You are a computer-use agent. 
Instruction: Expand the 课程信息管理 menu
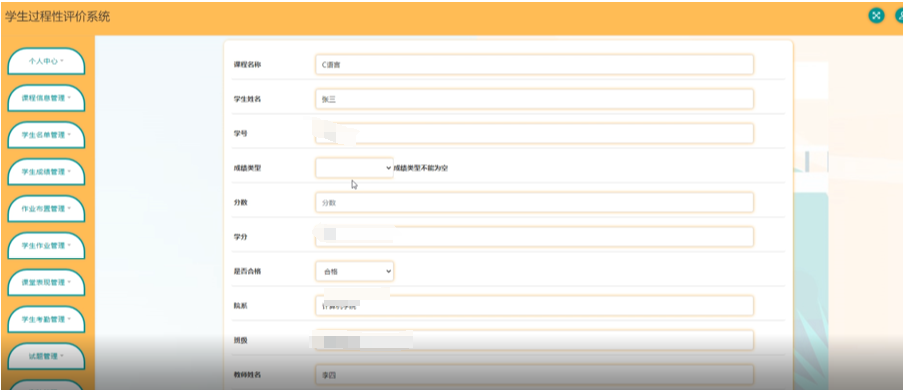46,98
